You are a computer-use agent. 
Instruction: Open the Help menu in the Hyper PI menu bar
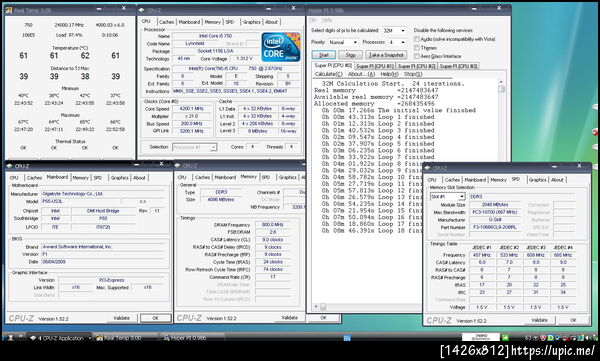327,20
